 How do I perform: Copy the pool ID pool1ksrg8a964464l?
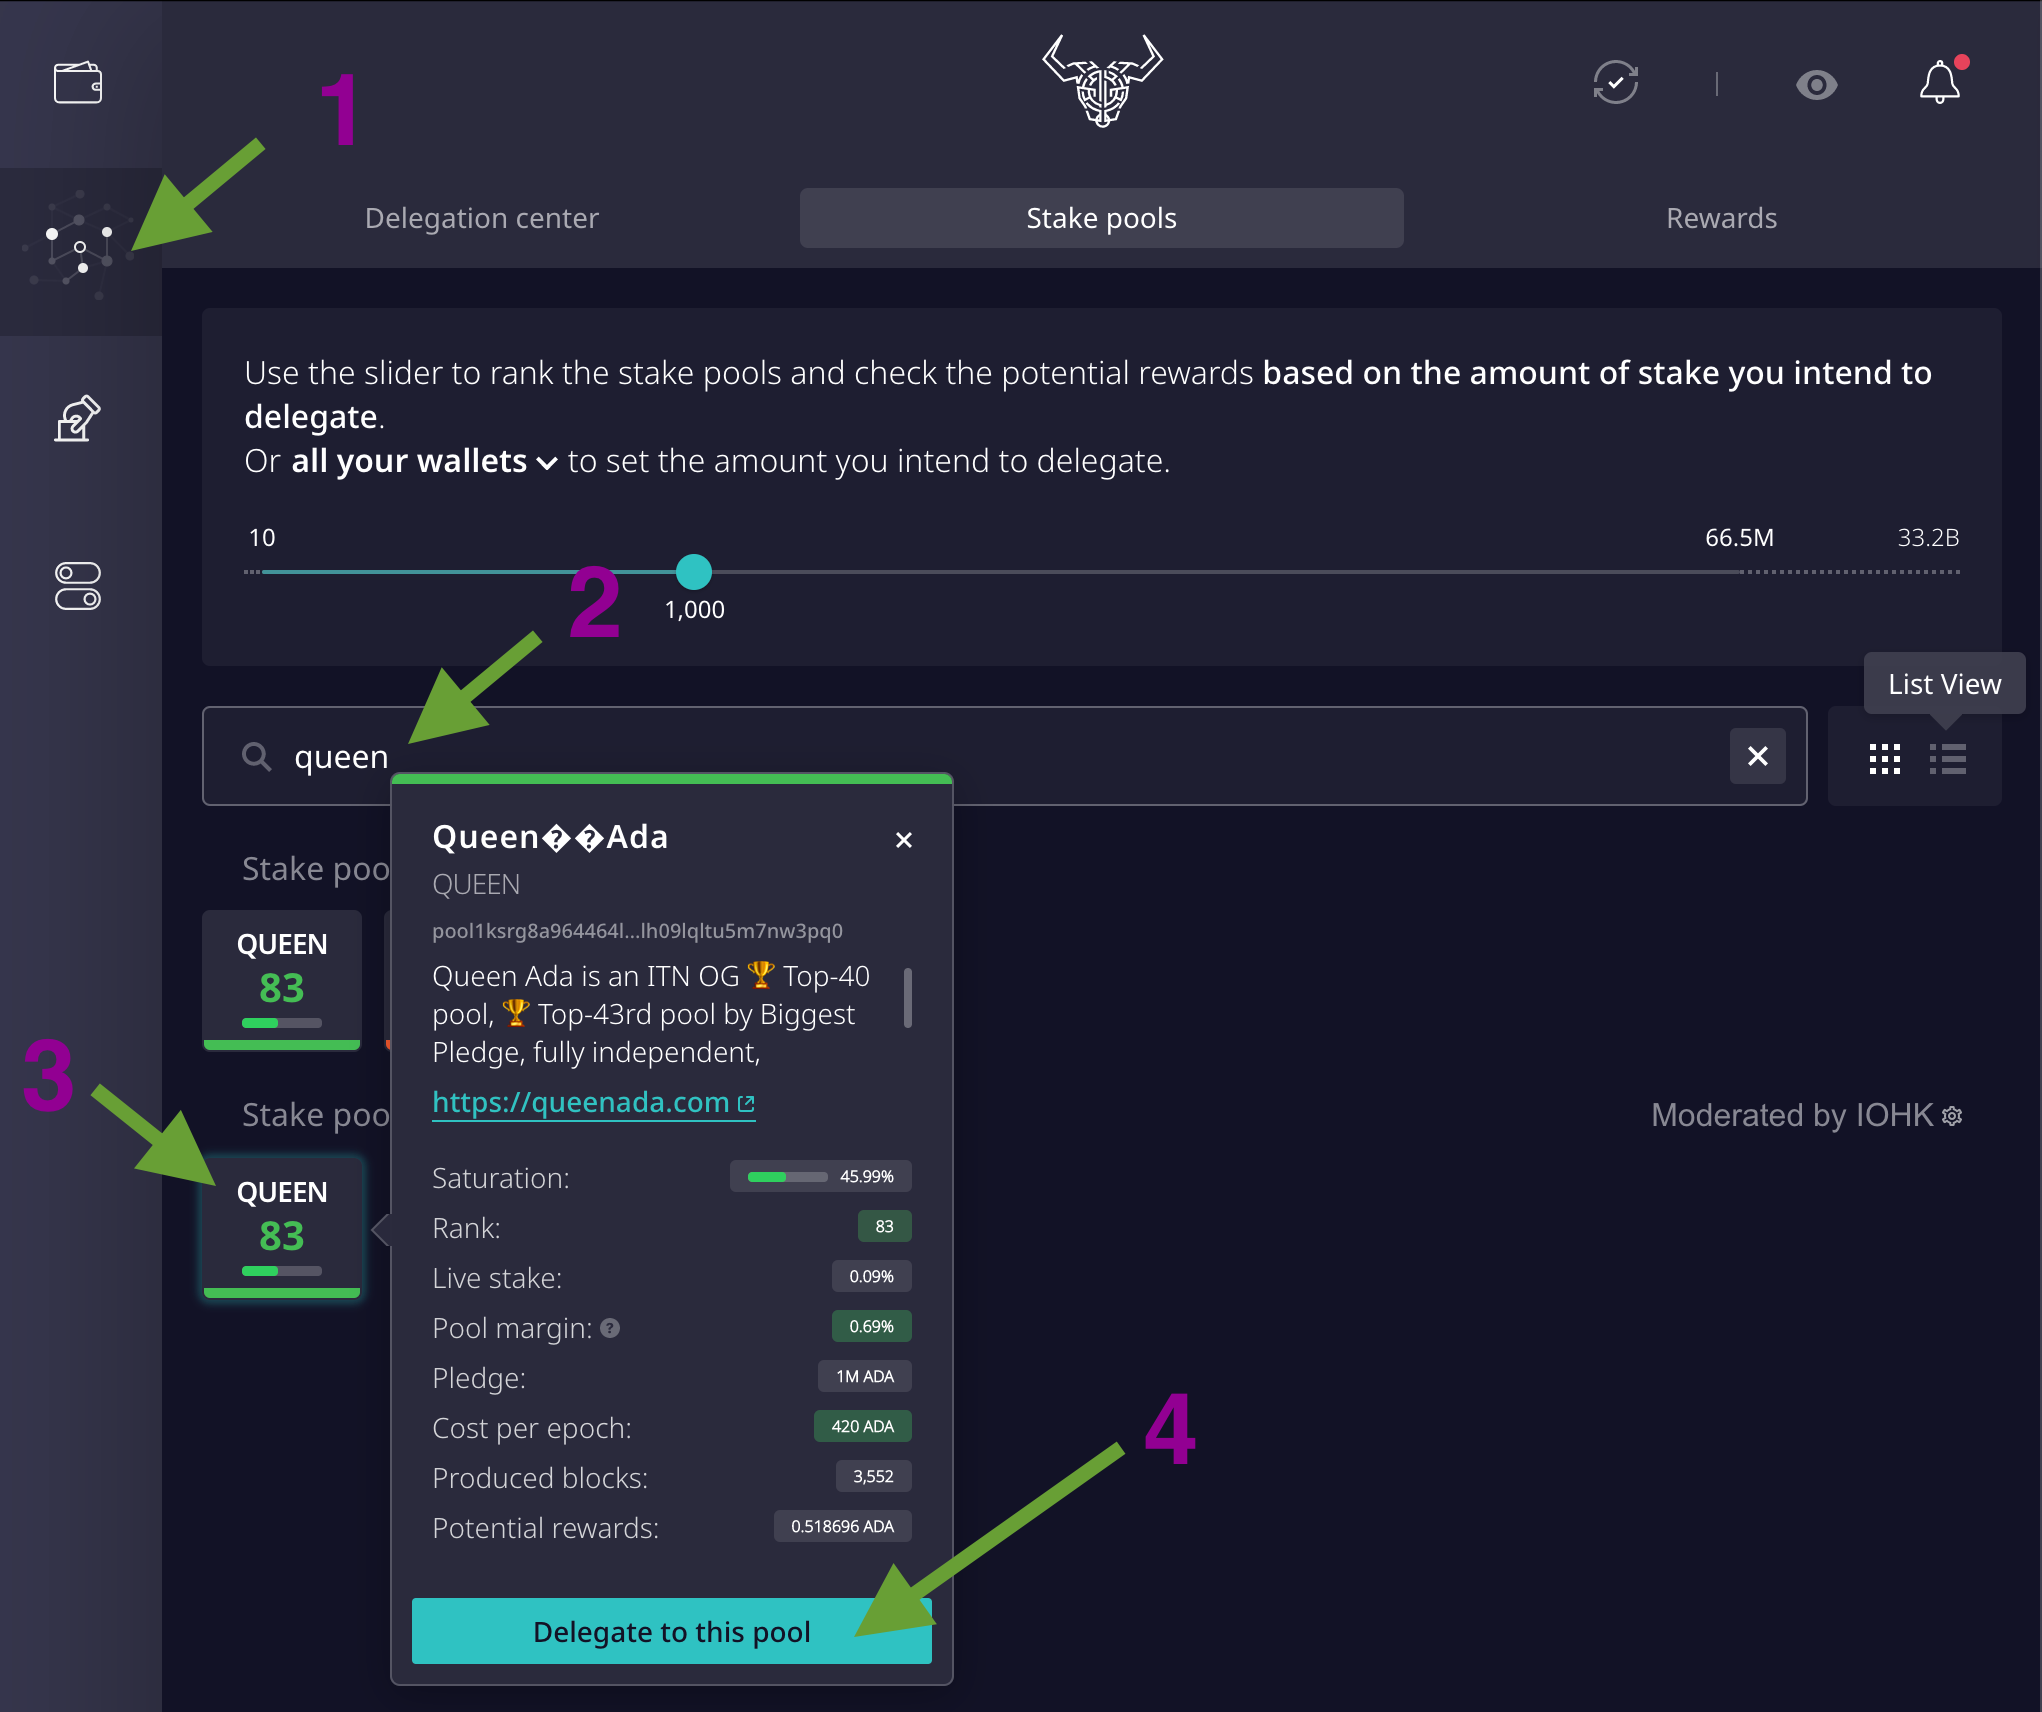pos(637,931)
